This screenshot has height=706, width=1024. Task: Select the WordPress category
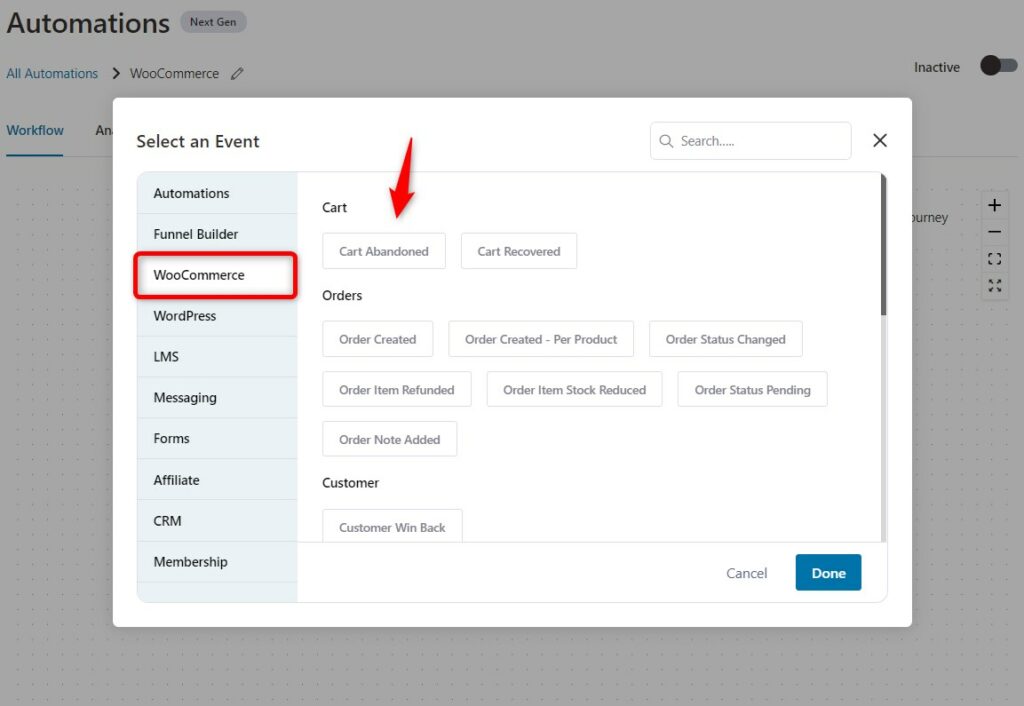217,315
